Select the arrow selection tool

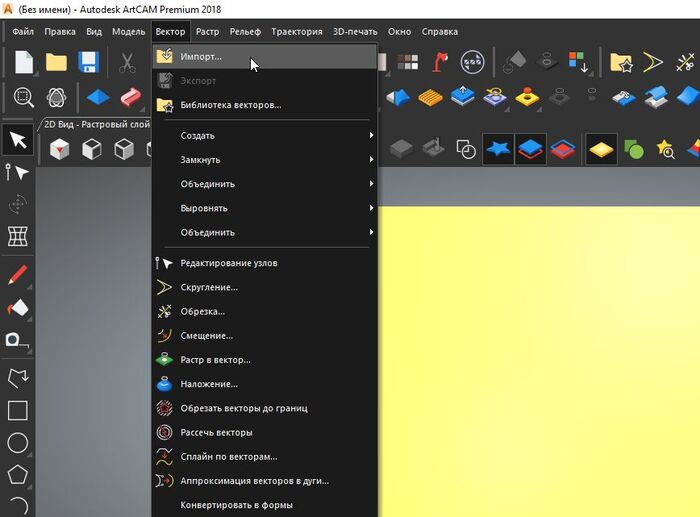pos(17,140)
